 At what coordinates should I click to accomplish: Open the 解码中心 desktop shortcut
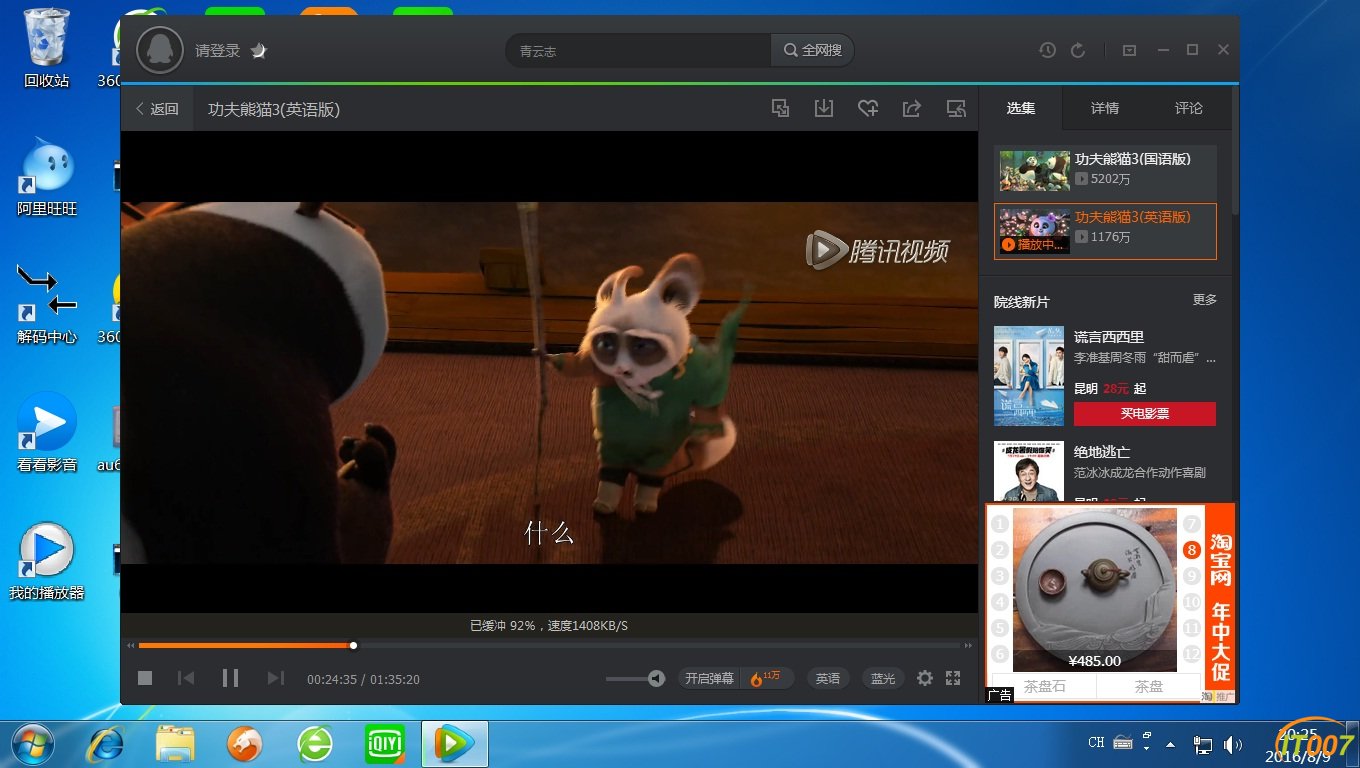[x=47, y=305]
